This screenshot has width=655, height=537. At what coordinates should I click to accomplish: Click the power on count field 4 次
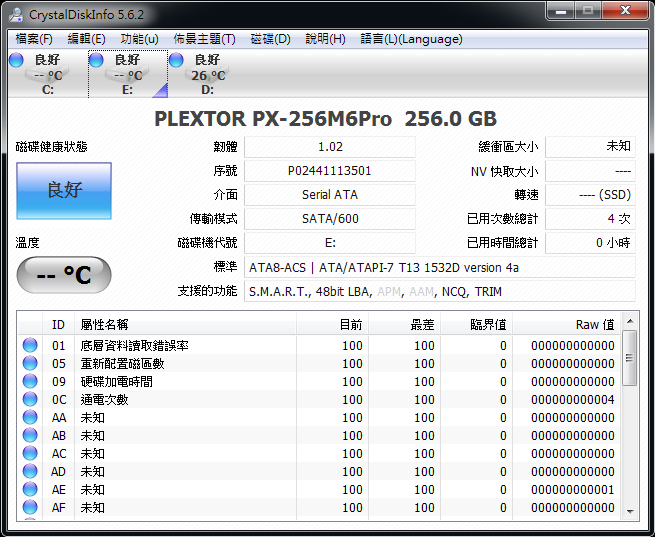pyautogui.click(x=591, y=219)
